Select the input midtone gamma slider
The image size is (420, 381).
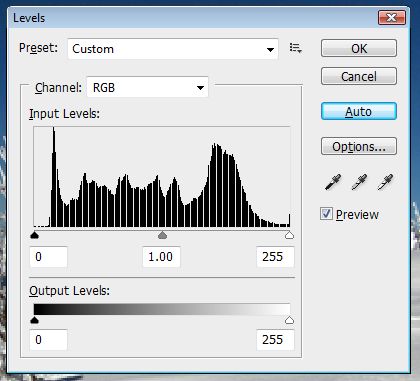162,235
